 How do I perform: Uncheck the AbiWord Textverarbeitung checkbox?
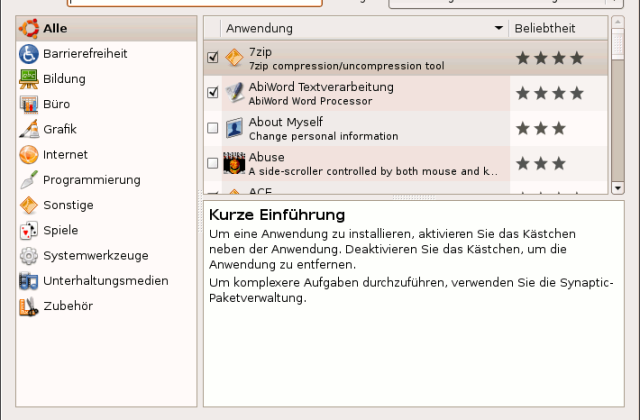[213, 92]
